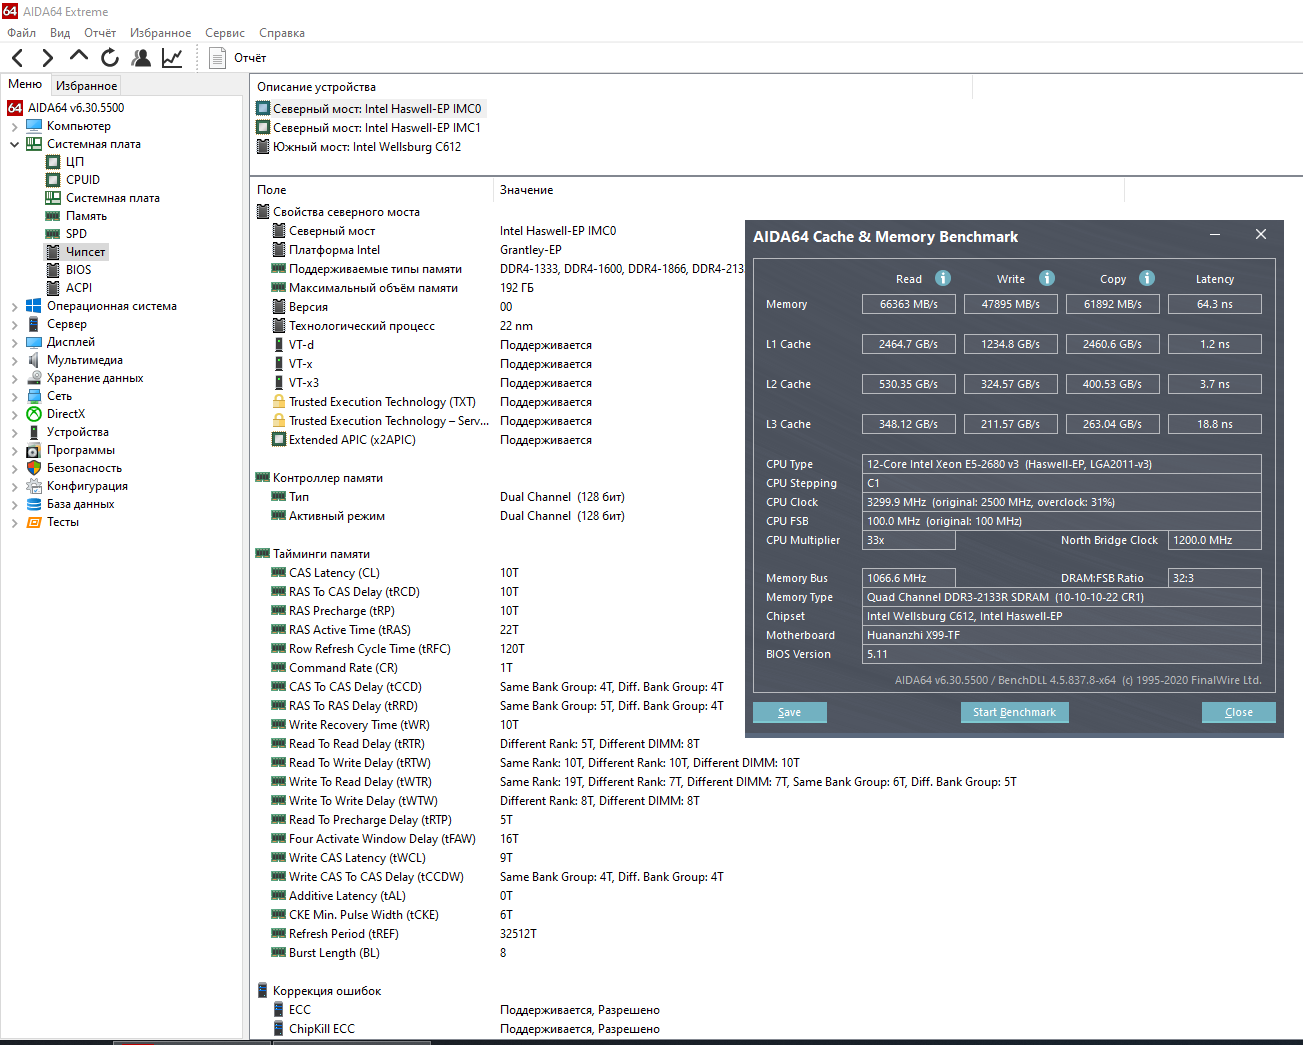Image resolution: width=1303 pixels, height=1045 pixels.
Task: Open the Сервис menu
Action: tap(225, 33)
